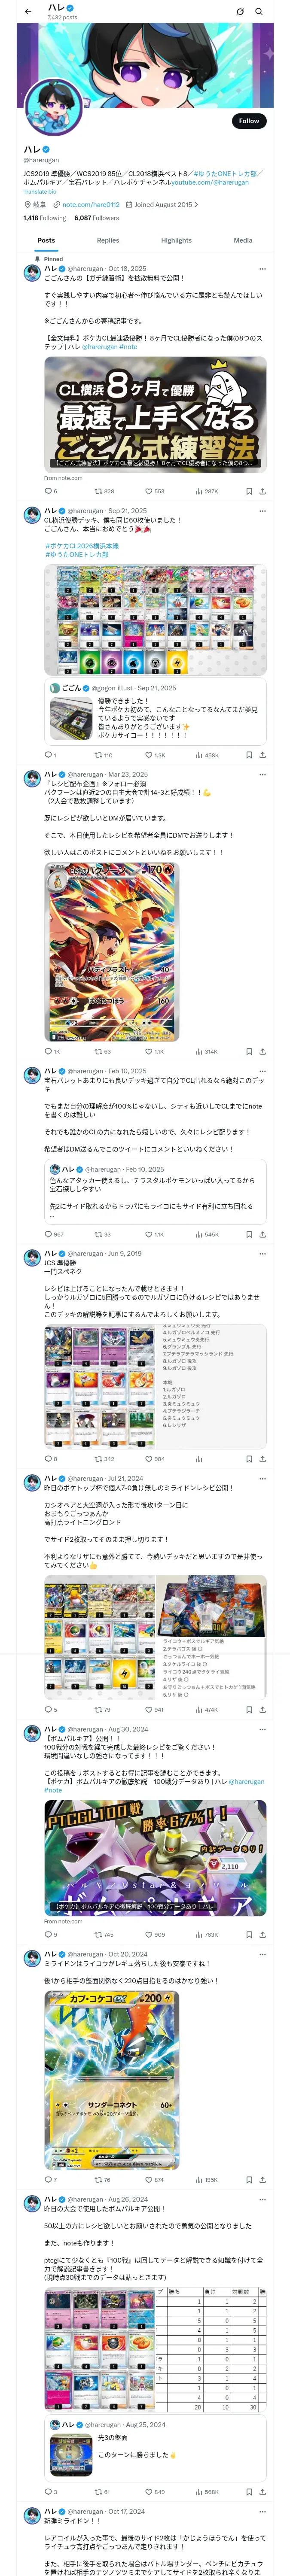Like the pinned Oct 18, 2025 post
Viewport: 290px width, 2576px height.
click(x=148, y=491)
